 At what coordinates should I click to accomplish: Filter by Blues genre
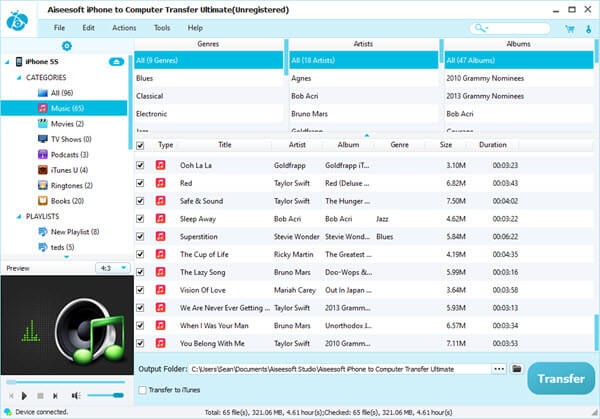209,78
